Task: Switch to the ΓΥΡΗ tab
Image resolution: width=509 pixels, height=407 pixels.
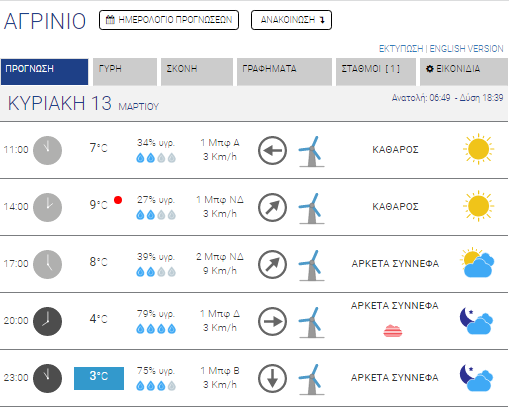Action: click(125, 72)
